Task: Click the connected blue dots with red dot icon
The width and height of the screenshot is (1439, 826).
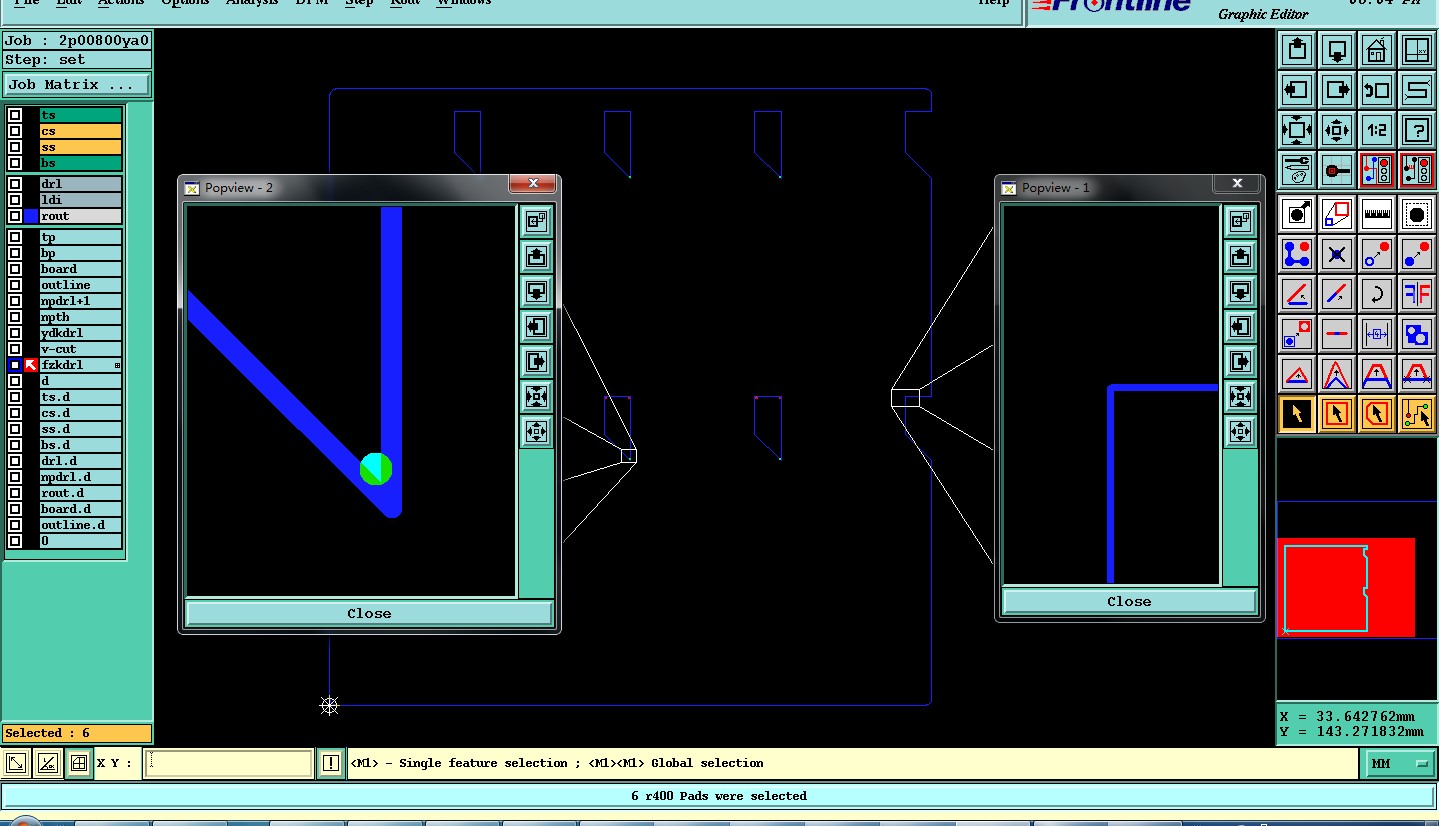Action: pos(1297,253)
